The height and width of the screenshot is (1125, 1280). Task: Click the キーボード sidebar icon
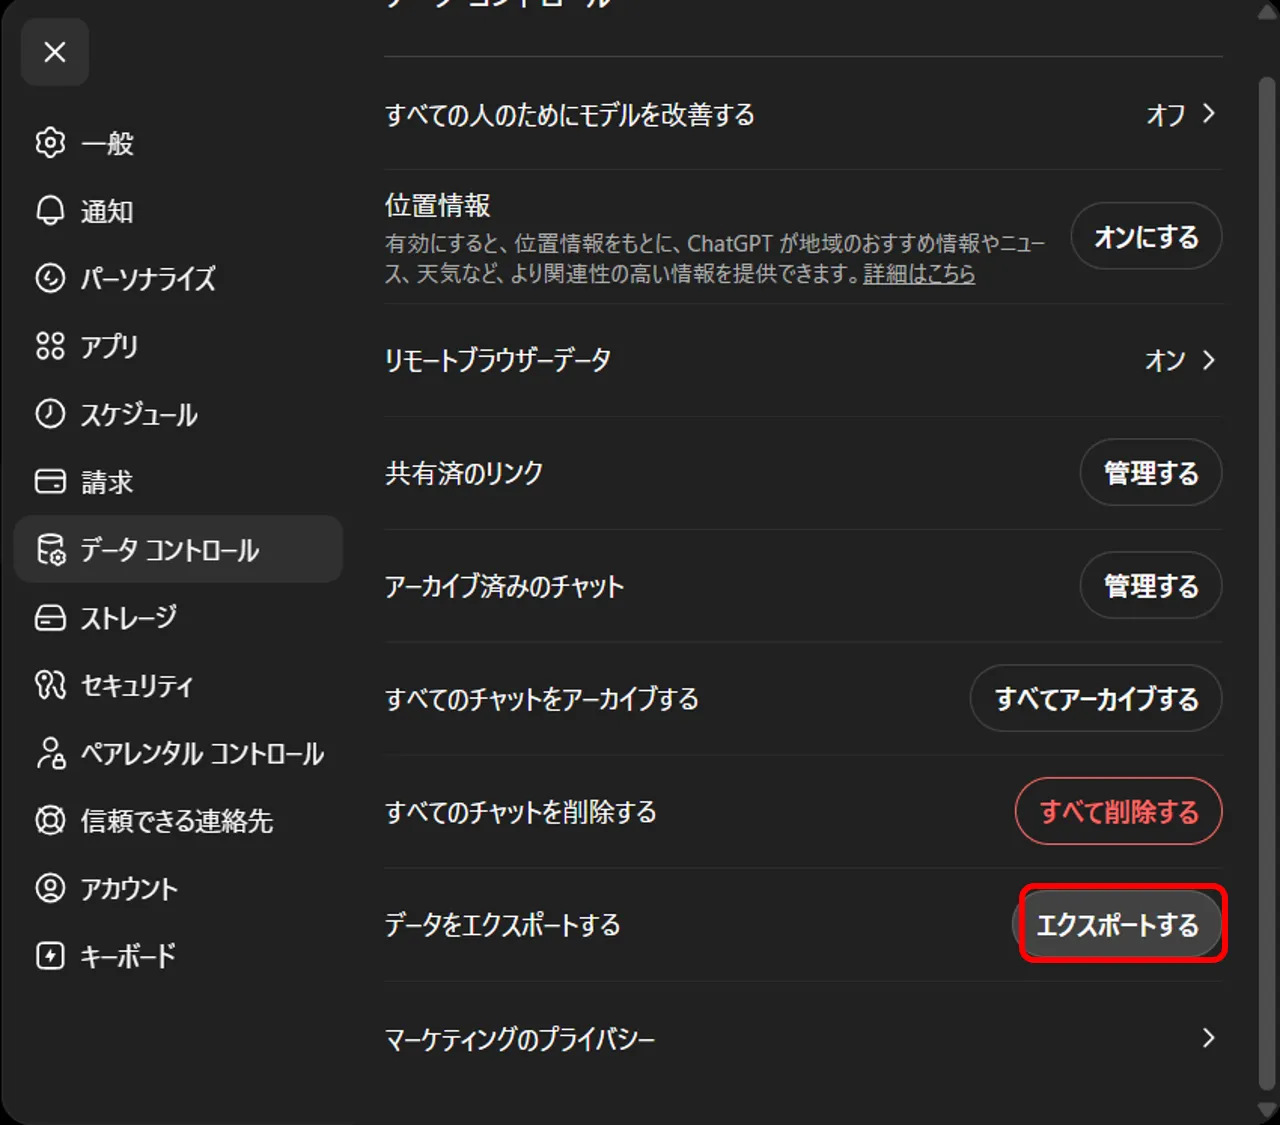tap(50, 956)
